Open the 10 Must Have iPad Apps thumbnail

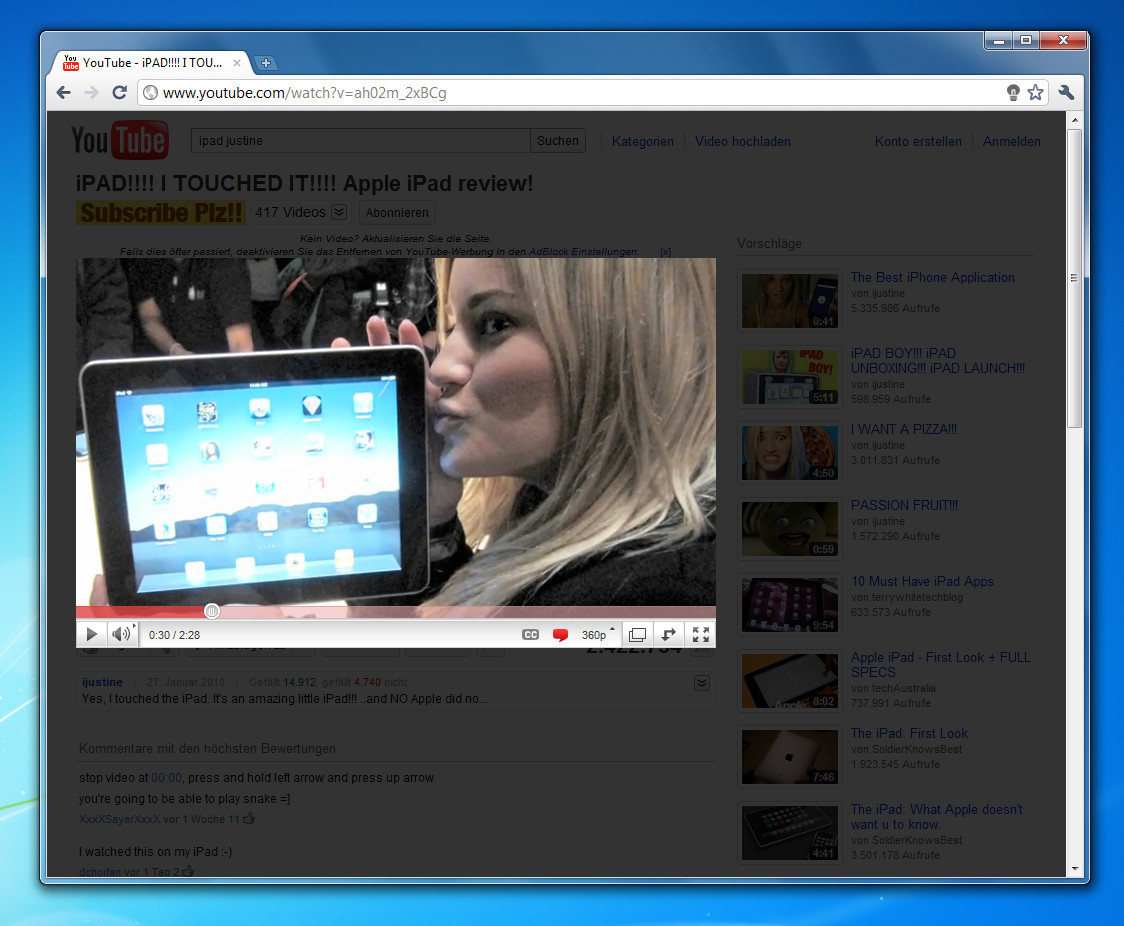pyautogui.click(x=789, y=605)
